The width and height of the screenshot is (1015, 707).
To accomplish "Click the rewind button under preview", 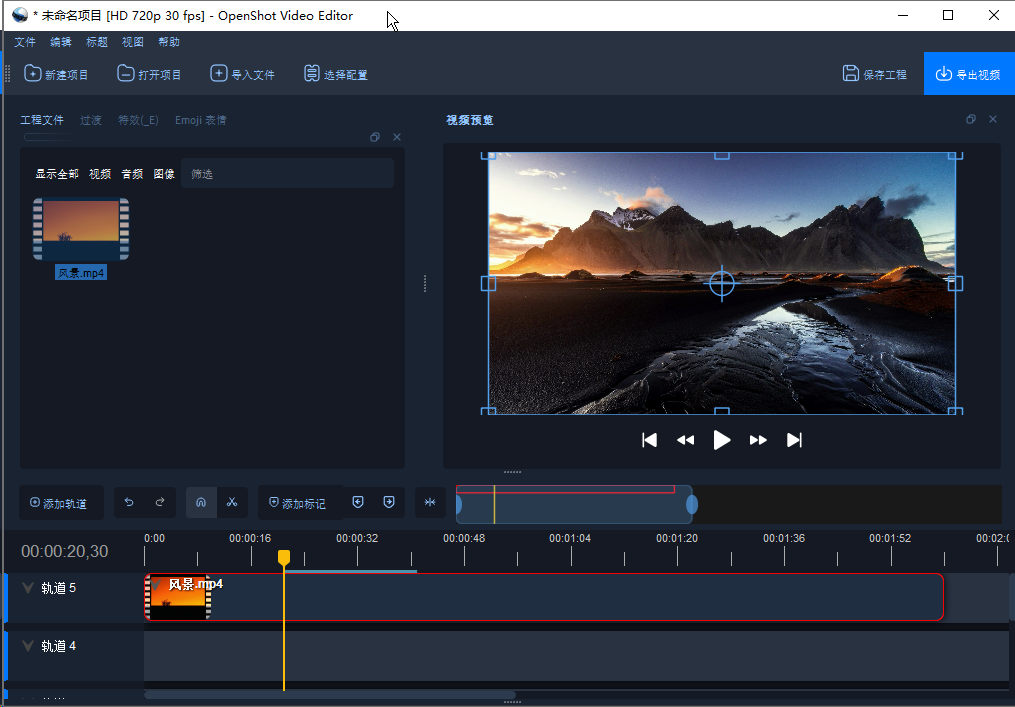I will pyautogui.click(x=685, y=440).
